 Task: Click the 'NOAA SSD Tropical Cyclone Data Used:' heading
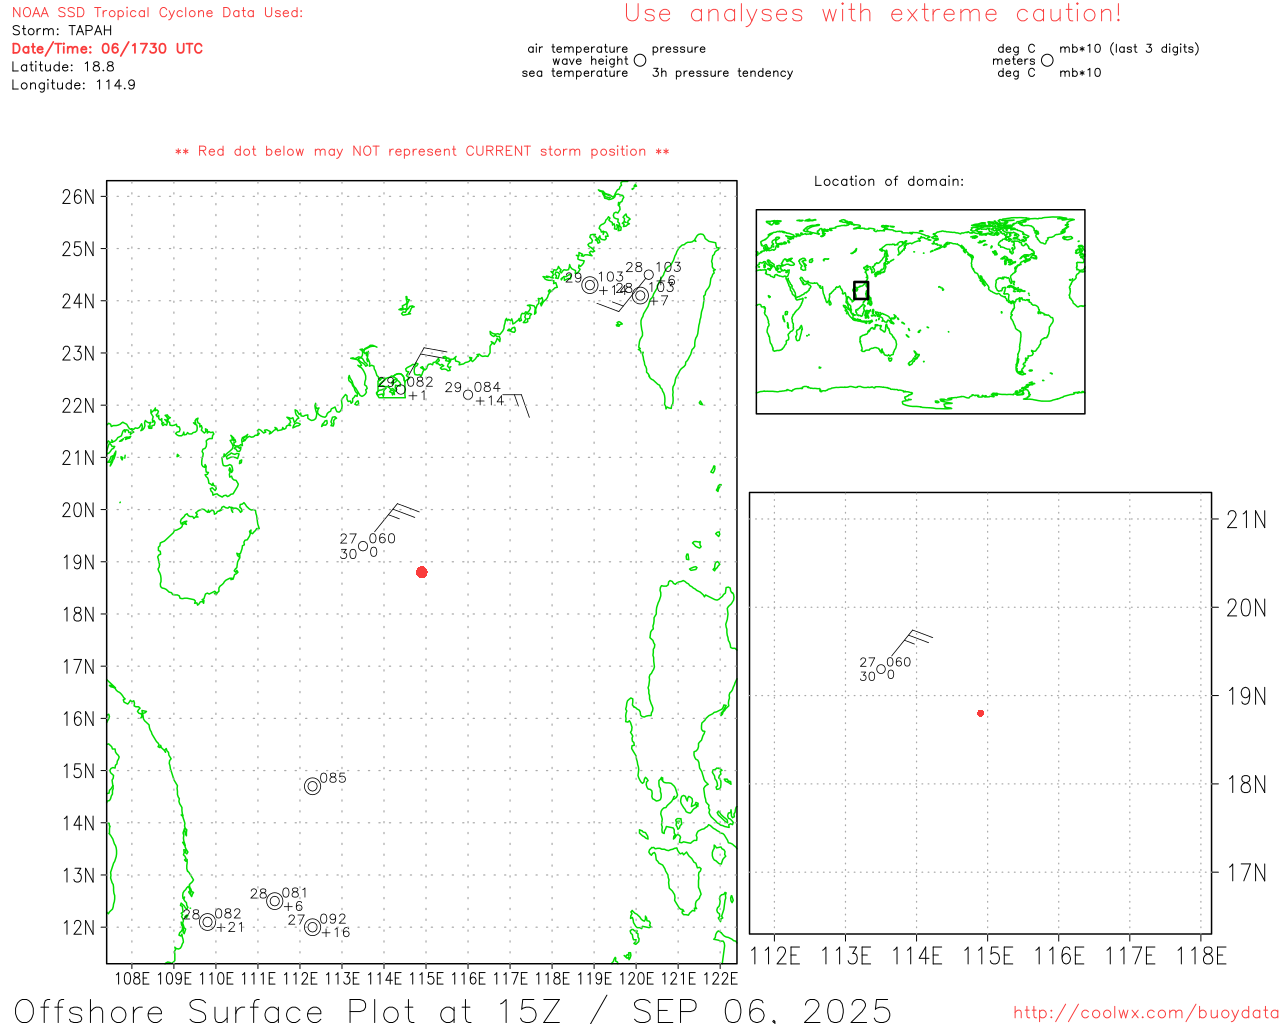[x=157, y=13]
